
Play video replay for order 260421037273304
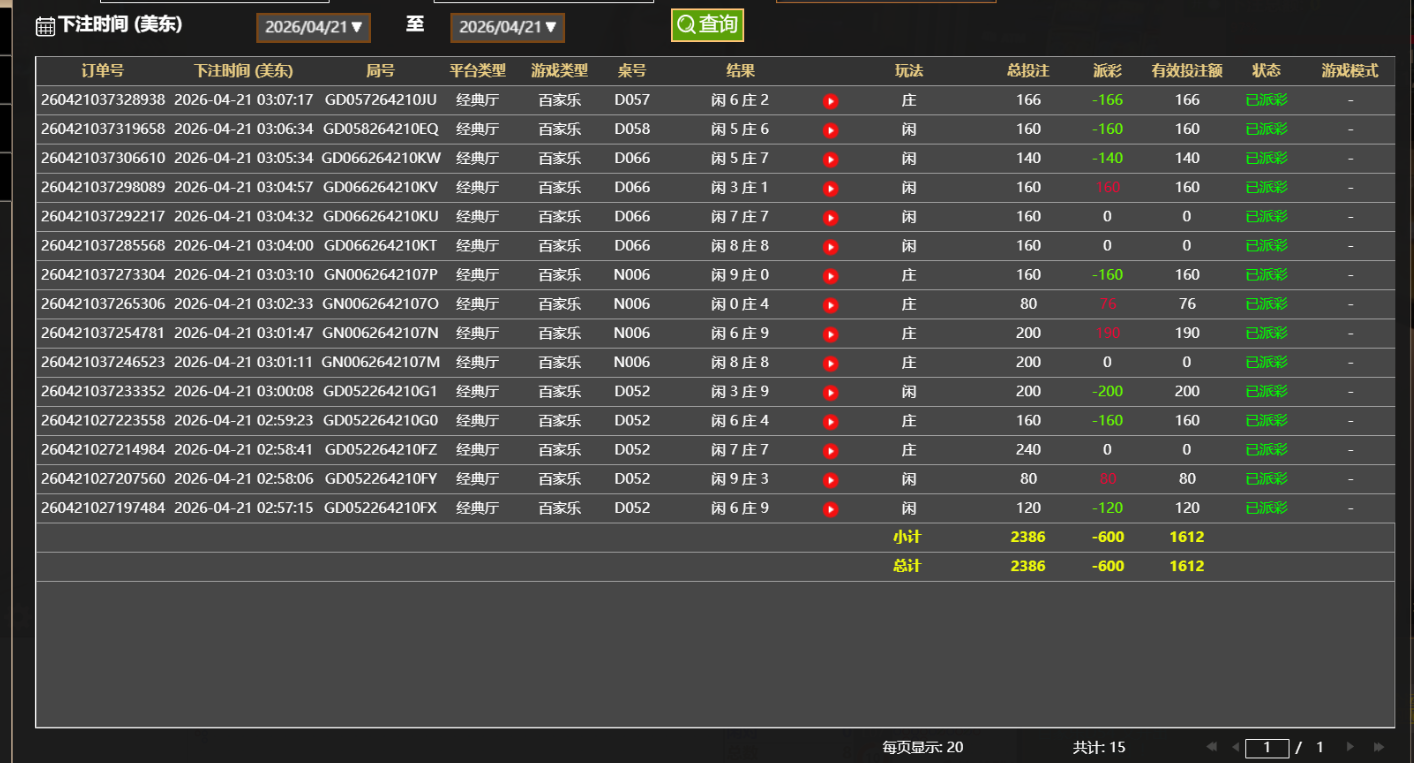pyautogui.click(x=830, y=276)
